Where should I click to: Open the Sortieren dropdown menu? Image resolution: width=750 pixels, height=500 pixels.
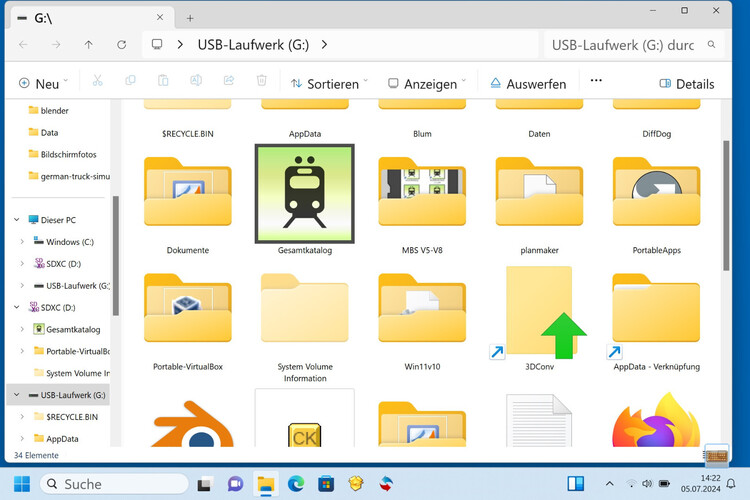[329, 84]
